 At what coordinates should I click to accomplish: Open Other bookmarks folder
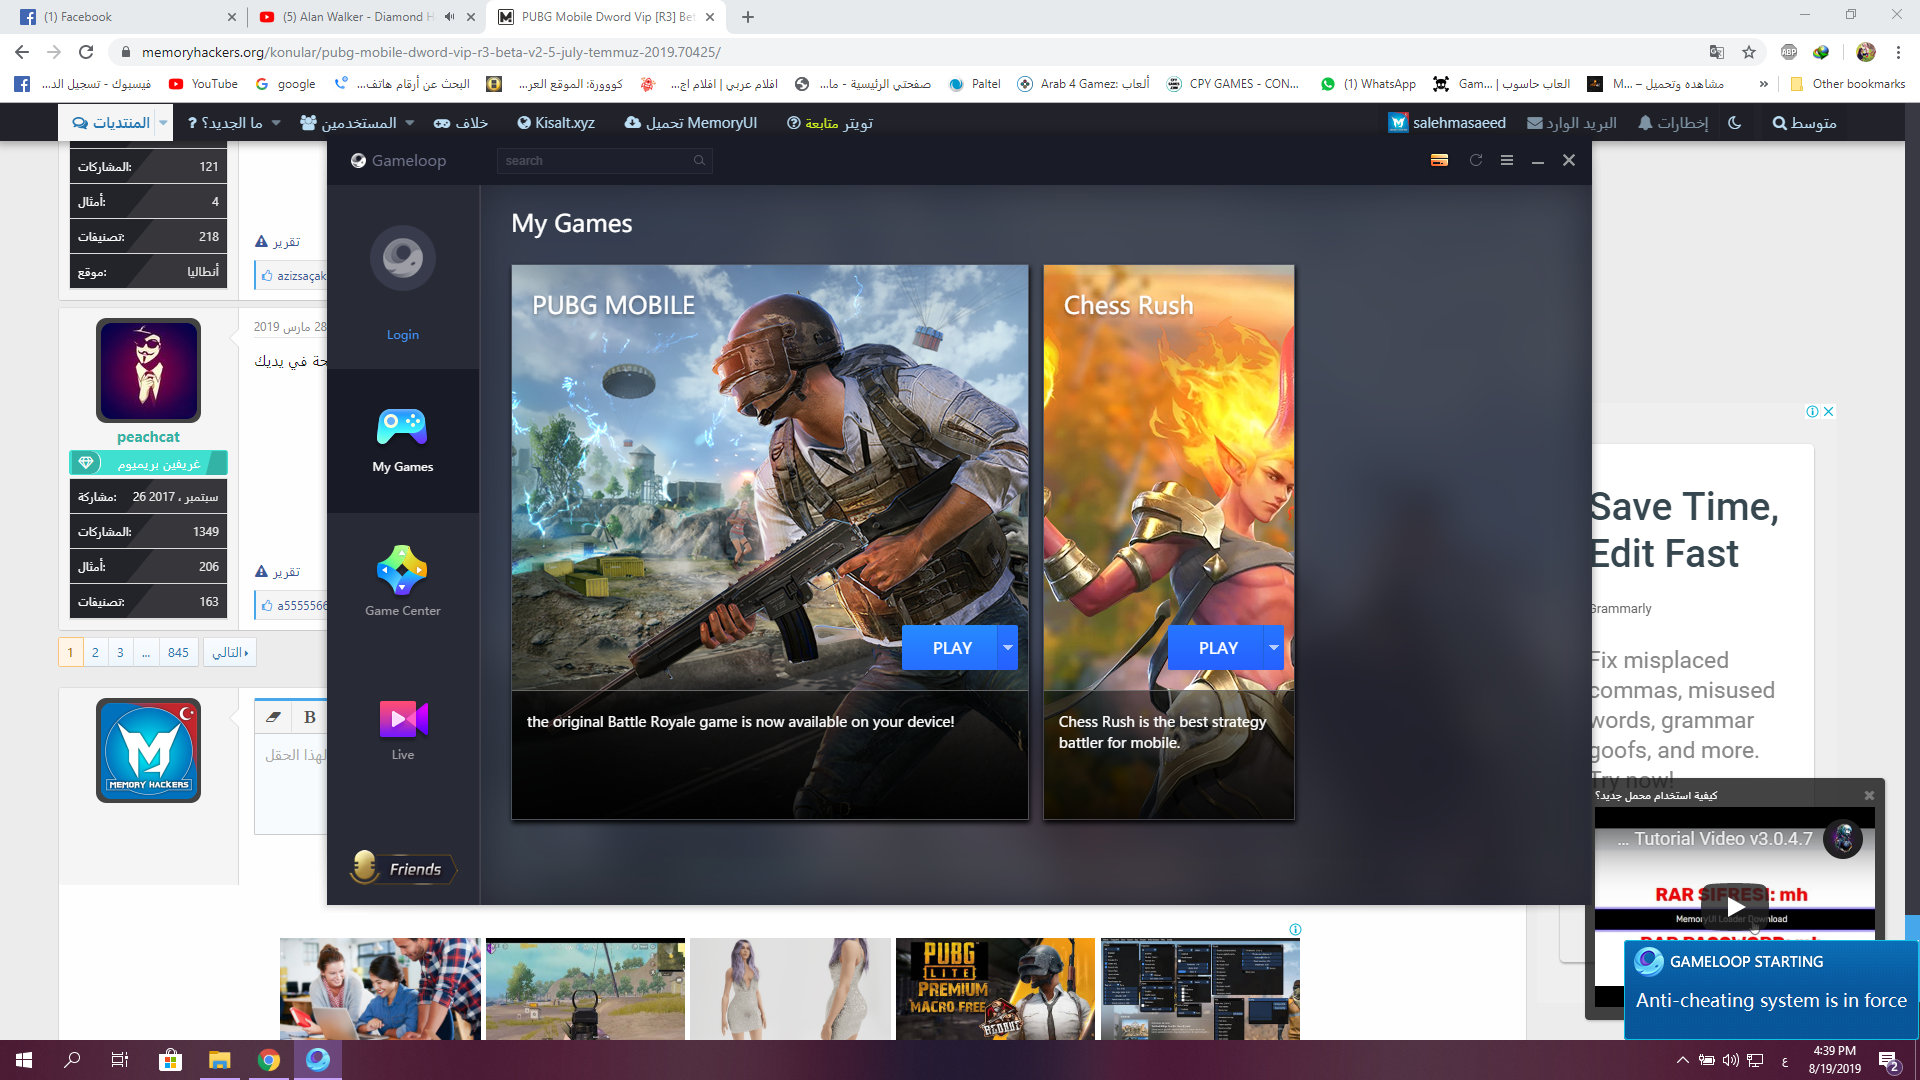pos(1848,84)
